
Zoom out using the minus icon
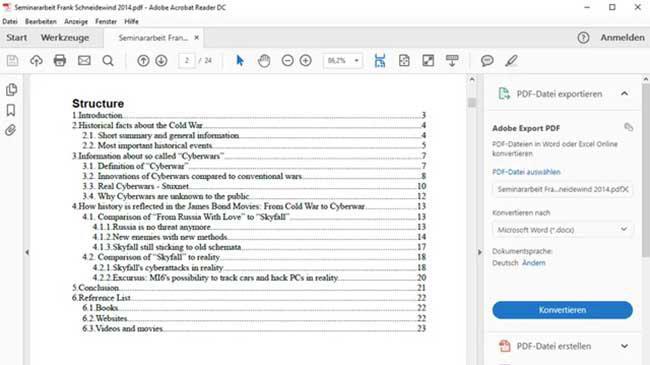[287, 61]
